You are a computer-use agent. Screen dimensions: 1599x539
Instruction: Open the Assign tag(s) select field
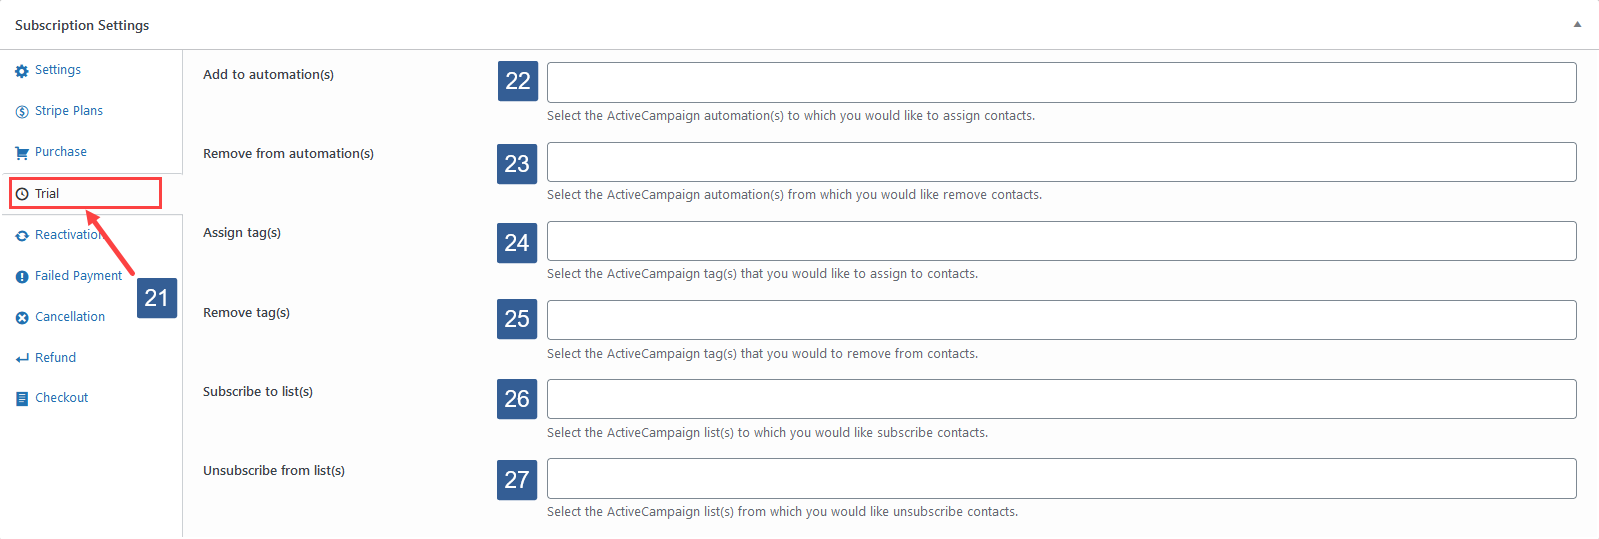coord(1061,241)
